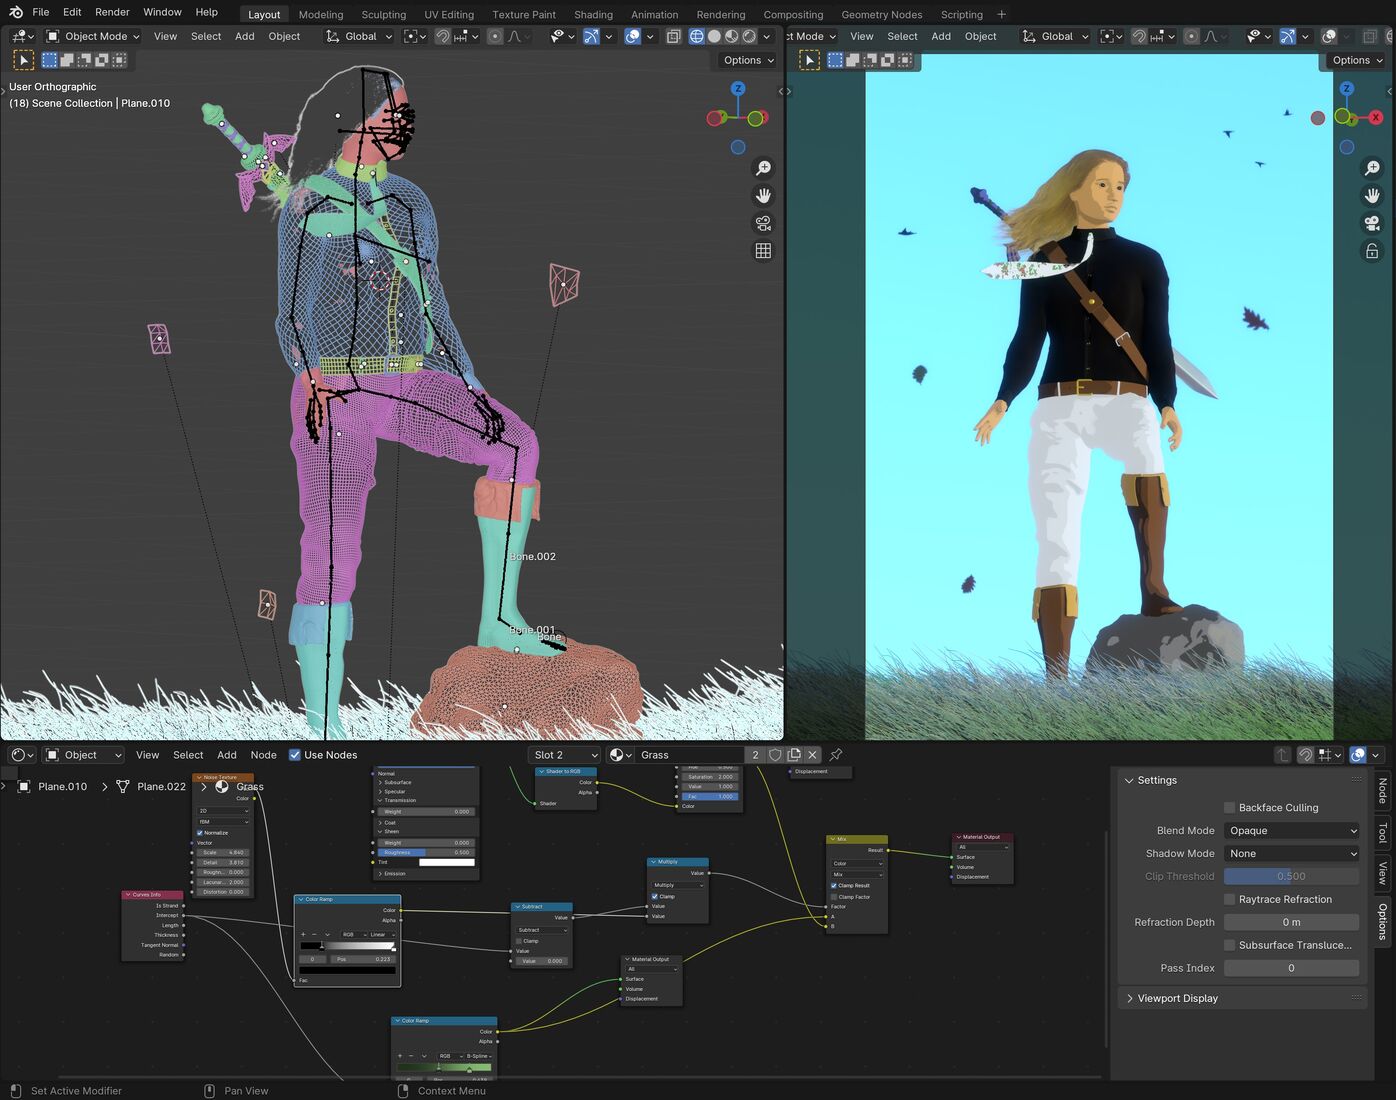Open Global transform orientation dropdown in left viewport
Screen dimensions: 1396x1100
[360, 36]
